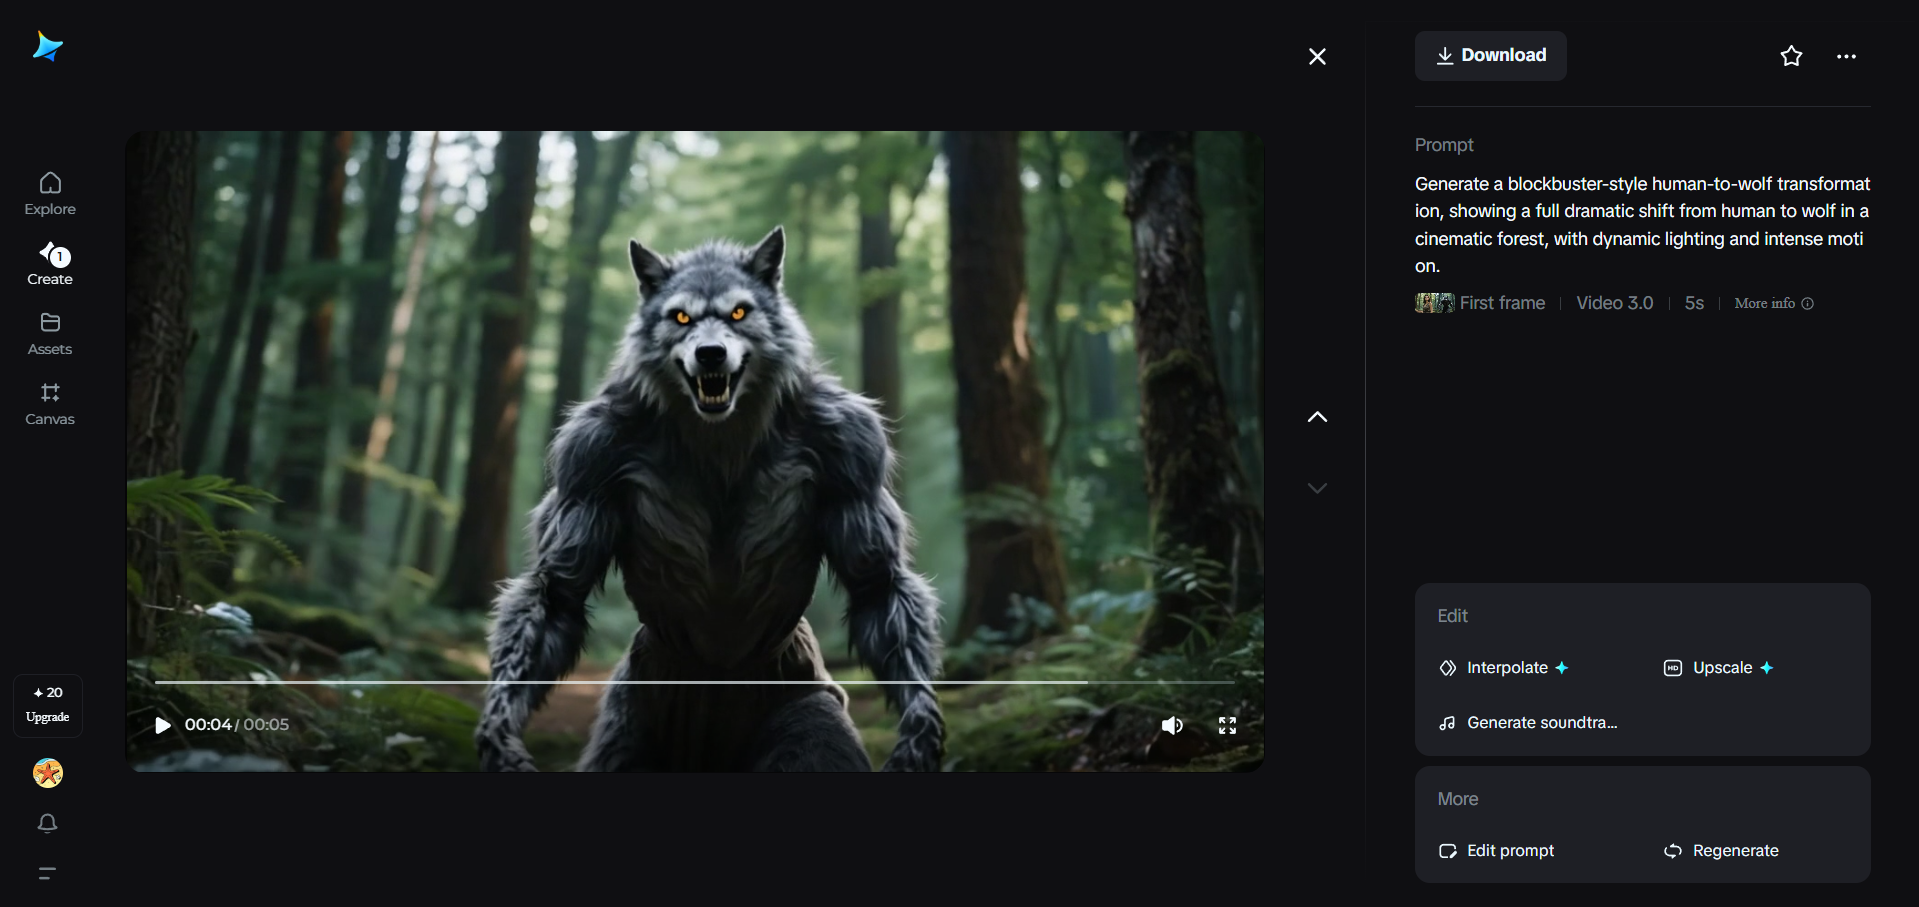Screen dimensions: 1919x907
Task: Go to the previous video with the up chevron
Action: coord(1317,417)
